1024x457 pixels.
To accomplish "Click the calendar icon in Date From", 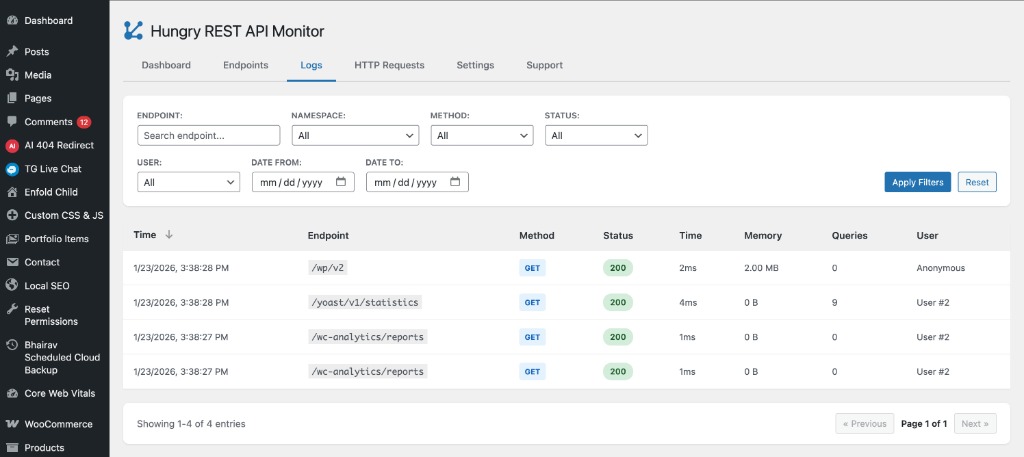I will pos(341,182).
